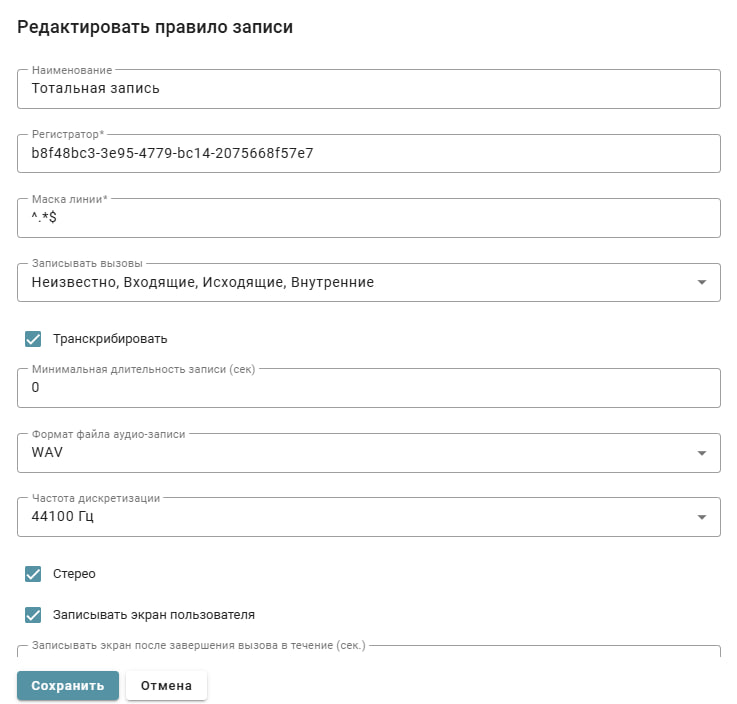737x704 pixels.
Task: Toggle the 'Стерео' checkbox
Action: [x=33, y=574]
